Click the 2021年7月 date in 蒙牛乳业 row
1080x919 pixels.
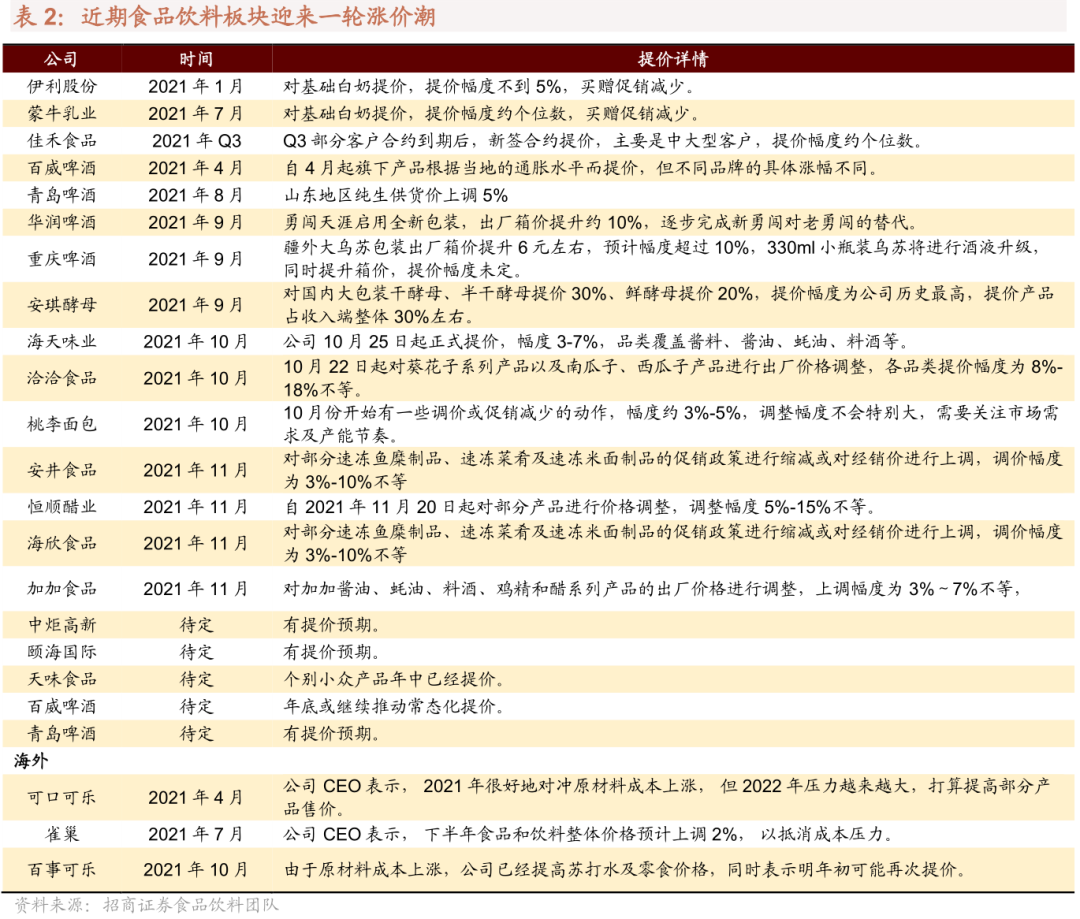point(196,114)
